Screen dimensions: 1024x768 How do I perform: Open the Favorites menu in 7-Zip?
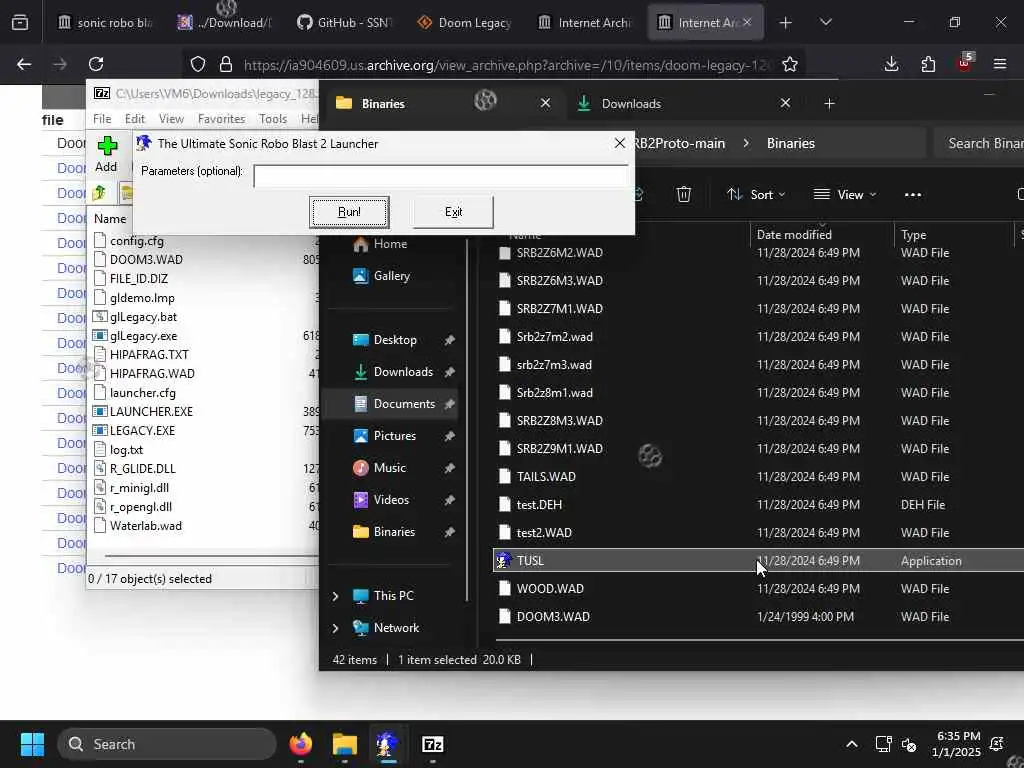click(x=221, y=119)
